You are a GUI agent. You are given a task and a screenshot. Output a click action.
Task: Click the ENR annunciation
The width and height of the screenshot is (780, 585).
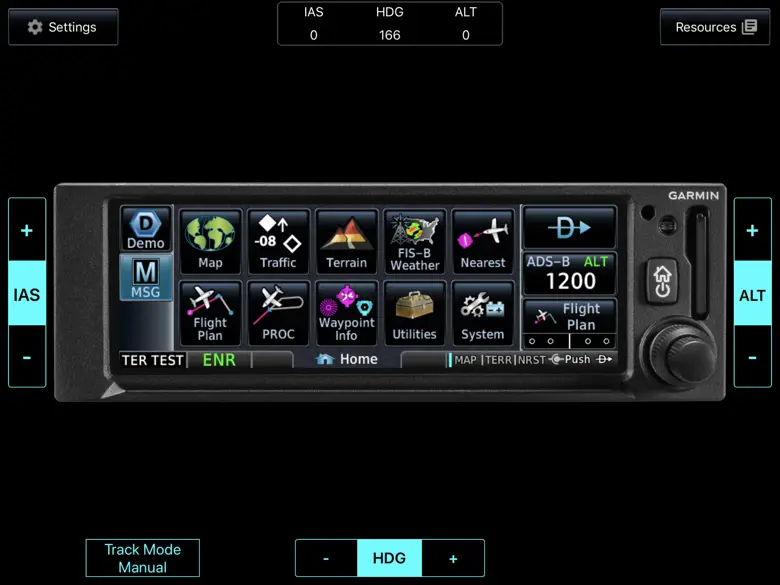219,360
